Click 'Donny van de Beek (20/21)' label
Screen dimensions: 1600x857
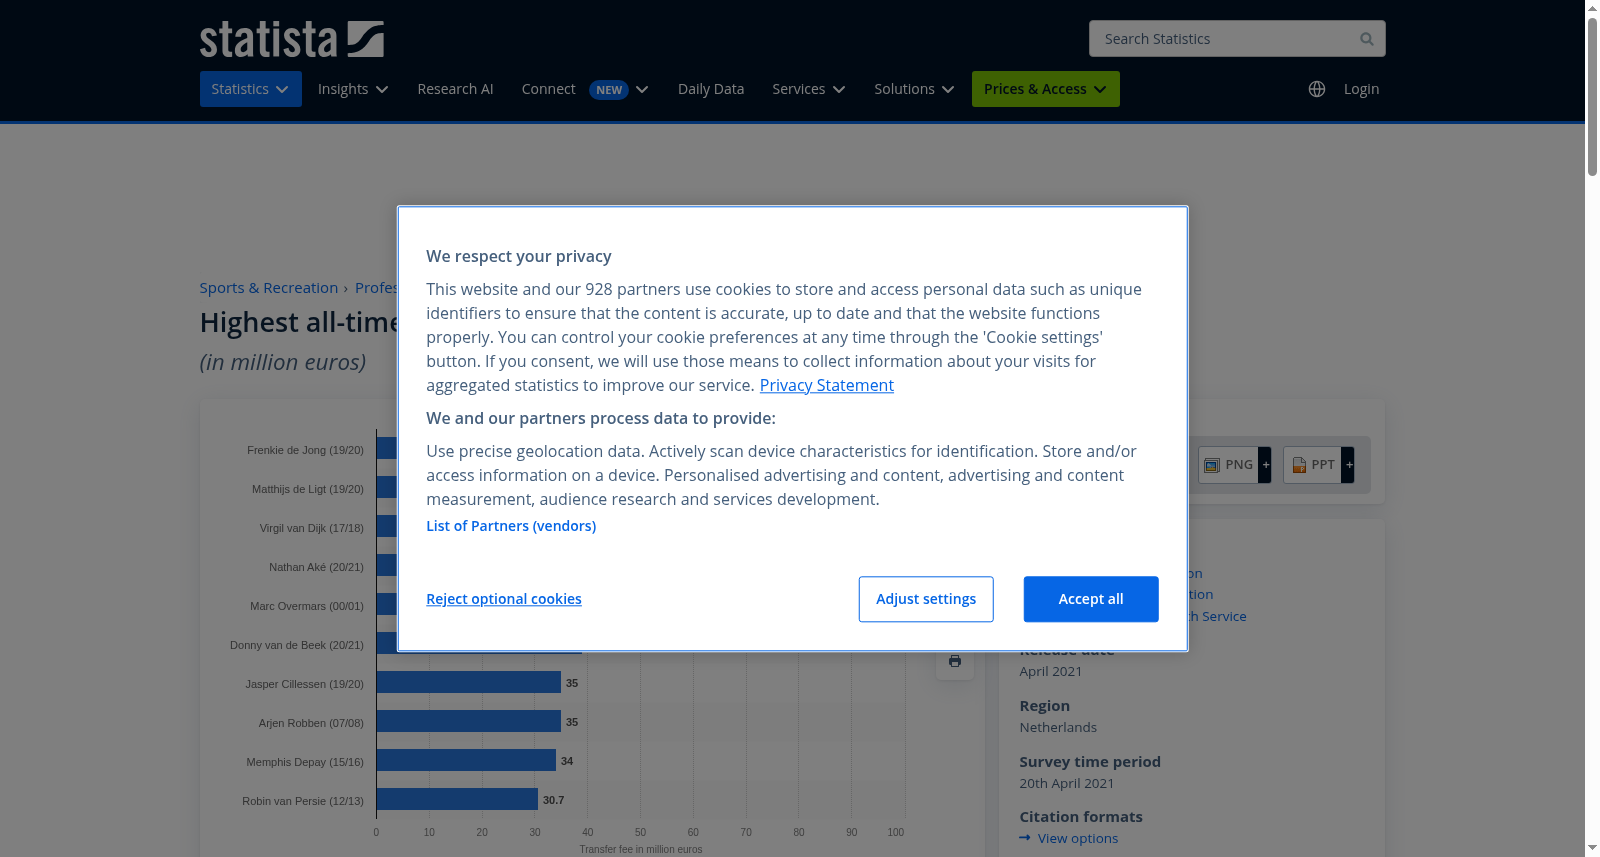[x=296, y=645]
